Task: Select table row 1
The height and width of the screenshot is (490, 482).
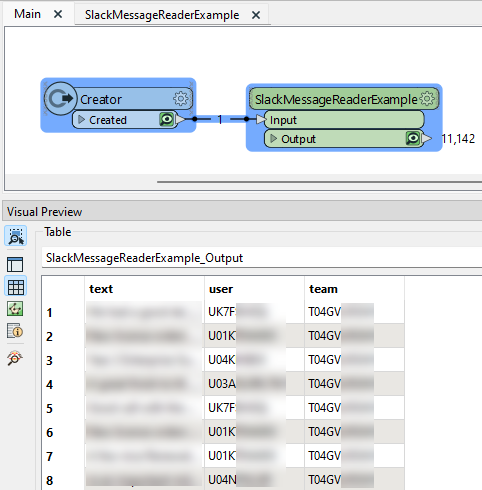Action: click(49, 312)
